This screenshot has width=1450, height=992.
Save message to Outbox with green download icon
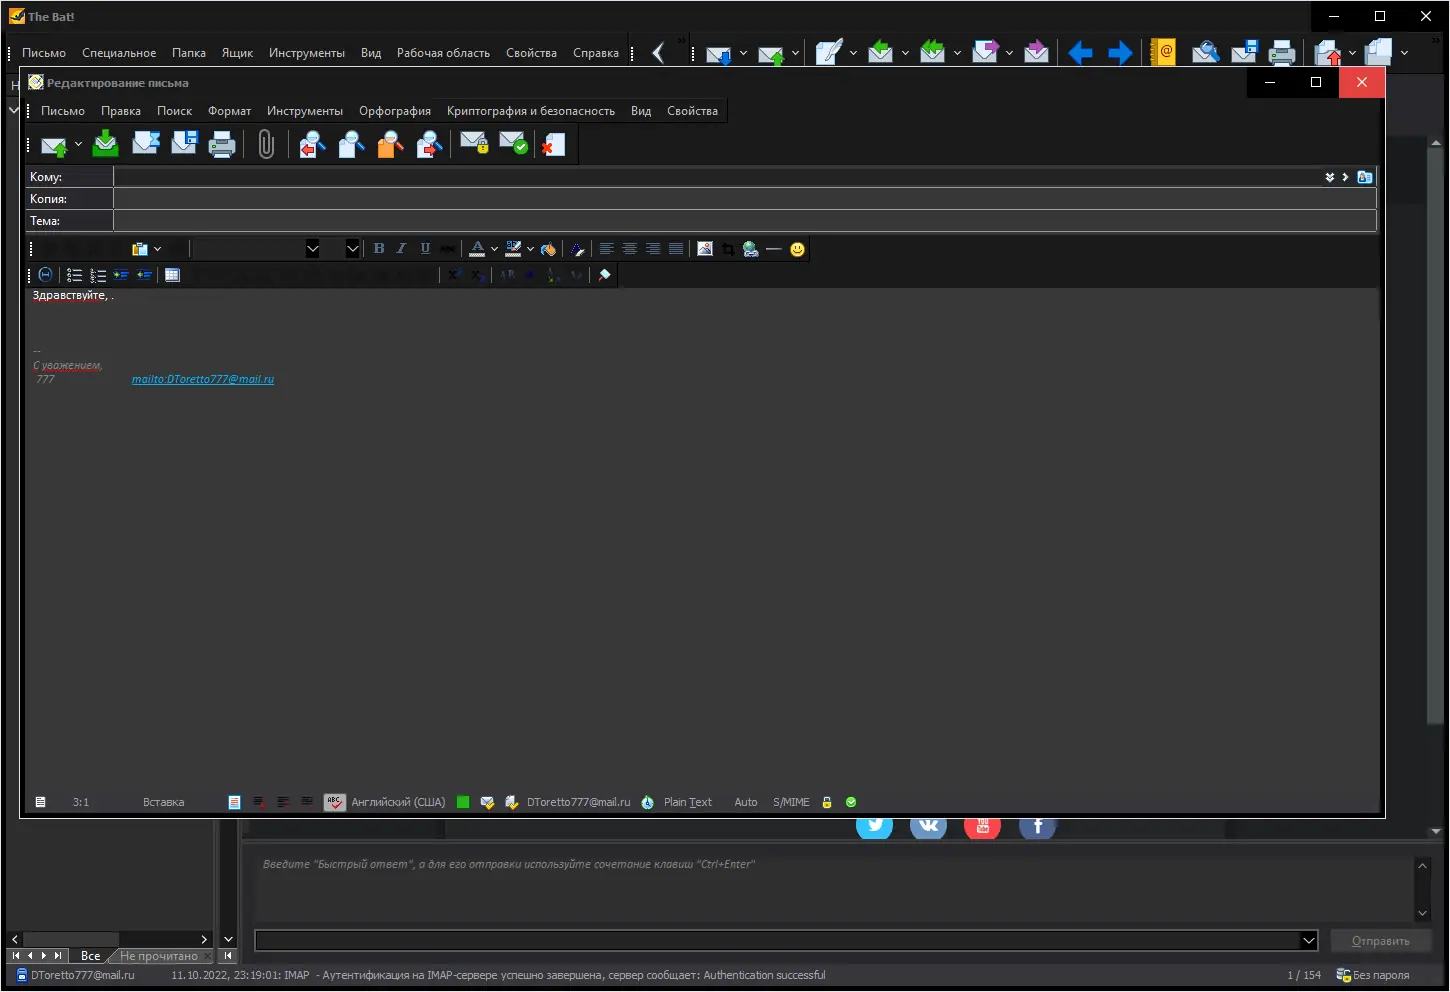tap(105, 145)
